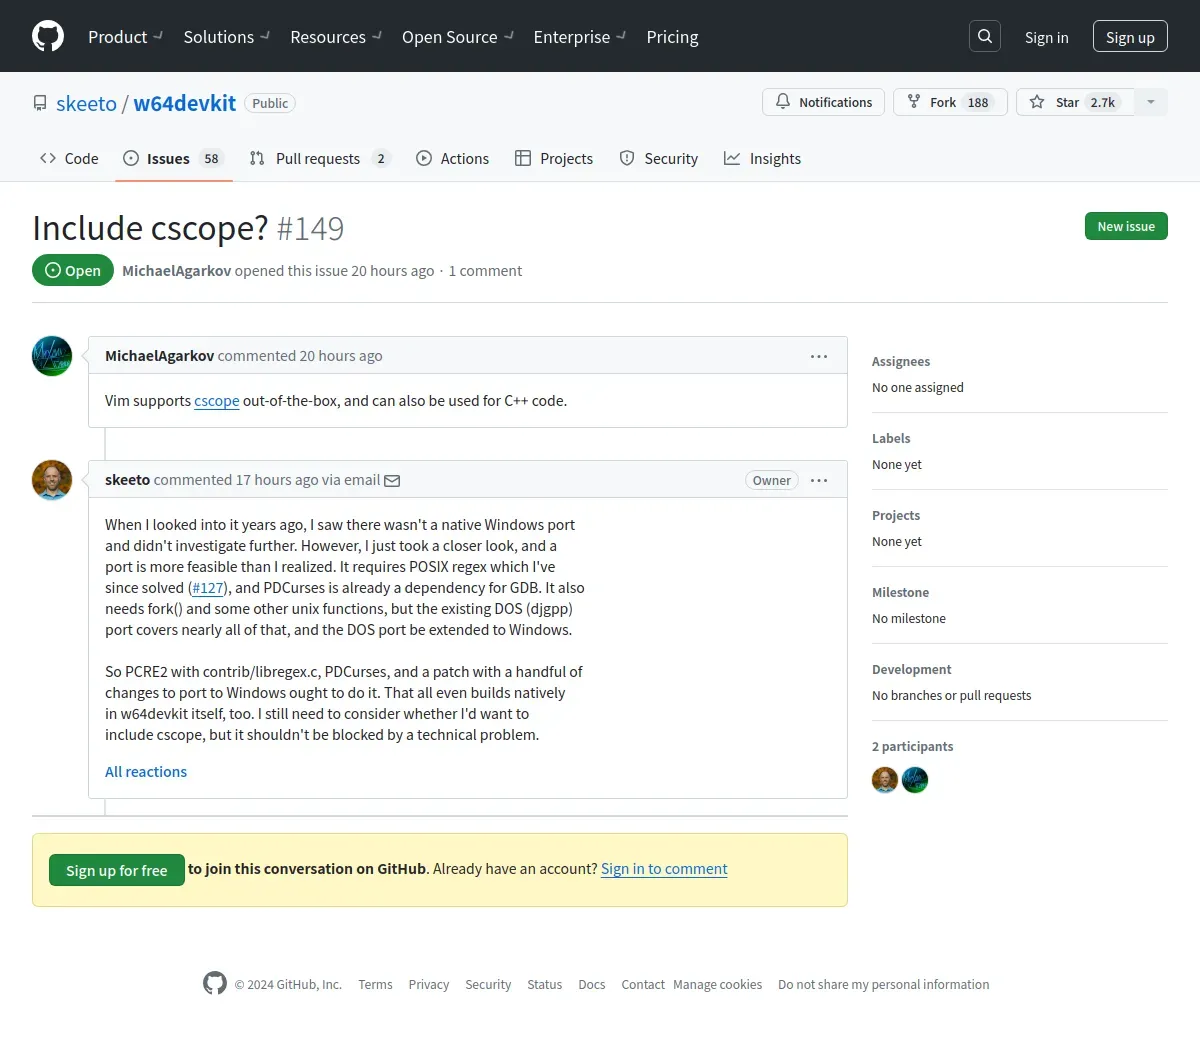Open the Privacy footer link
The height and width of the screenshot is (1041, 1200).
(x=429, y=984)
